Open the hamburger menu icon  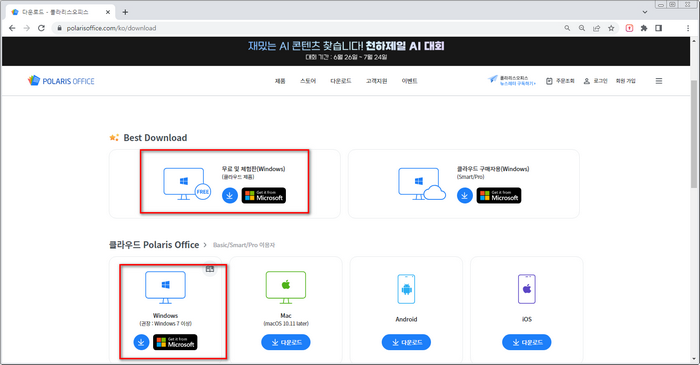click(x=658, y=81)
